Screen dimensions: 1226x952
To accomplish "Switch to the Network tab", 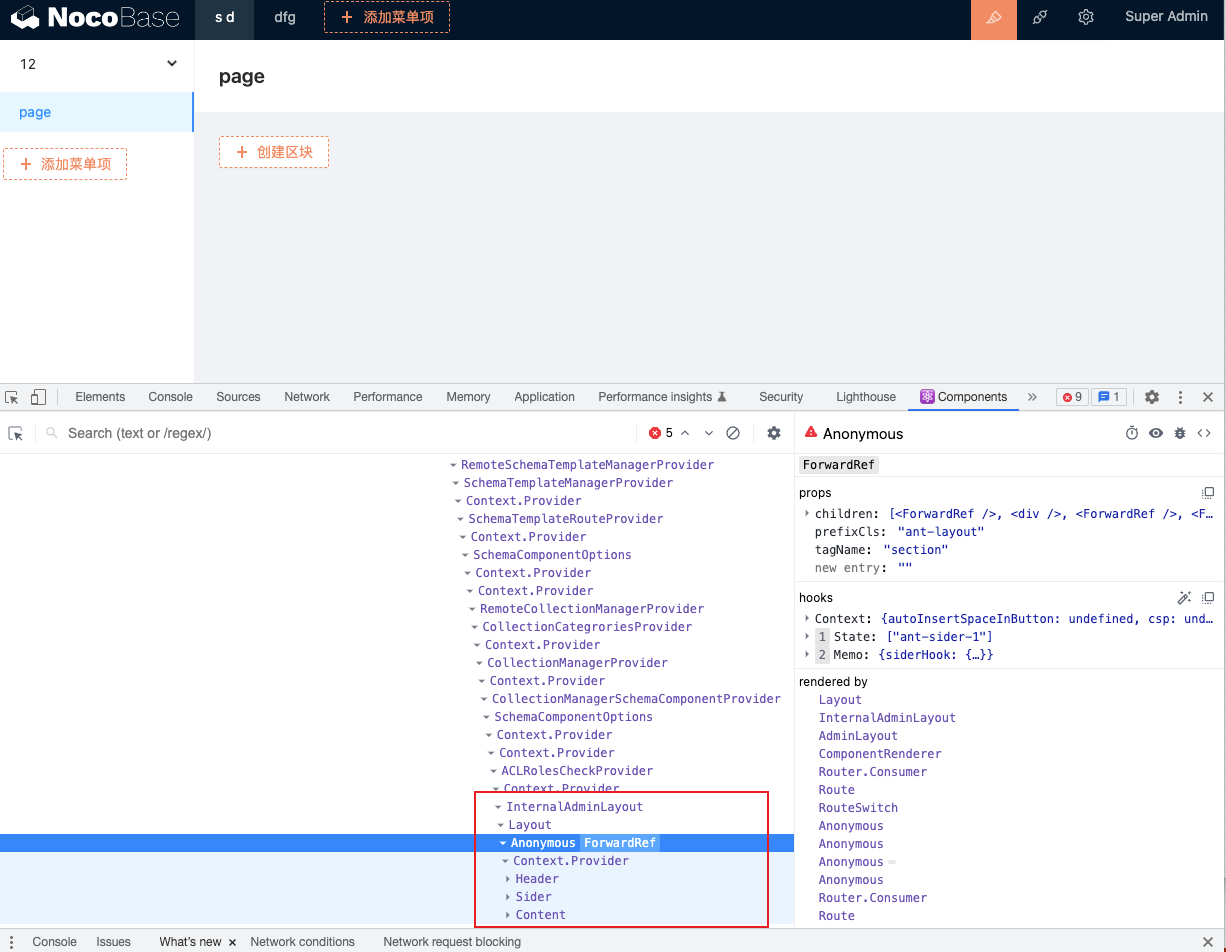I will coord(306,397).
